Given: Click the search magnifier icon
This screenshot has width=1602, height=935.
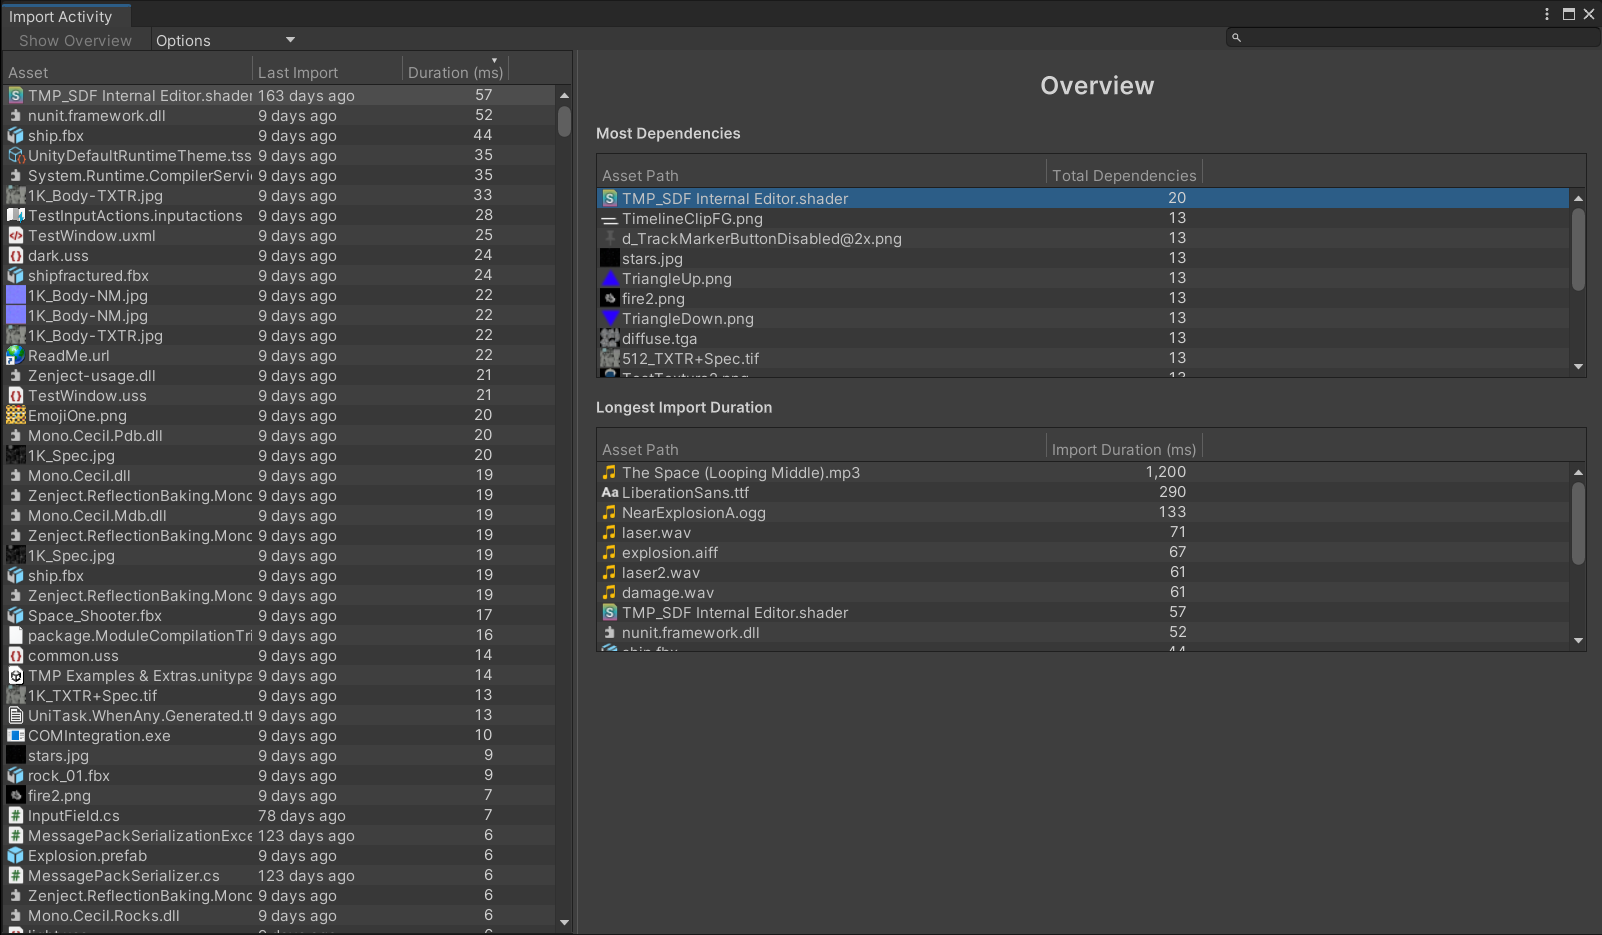Looking at the screenshot, I should 1236,38.
